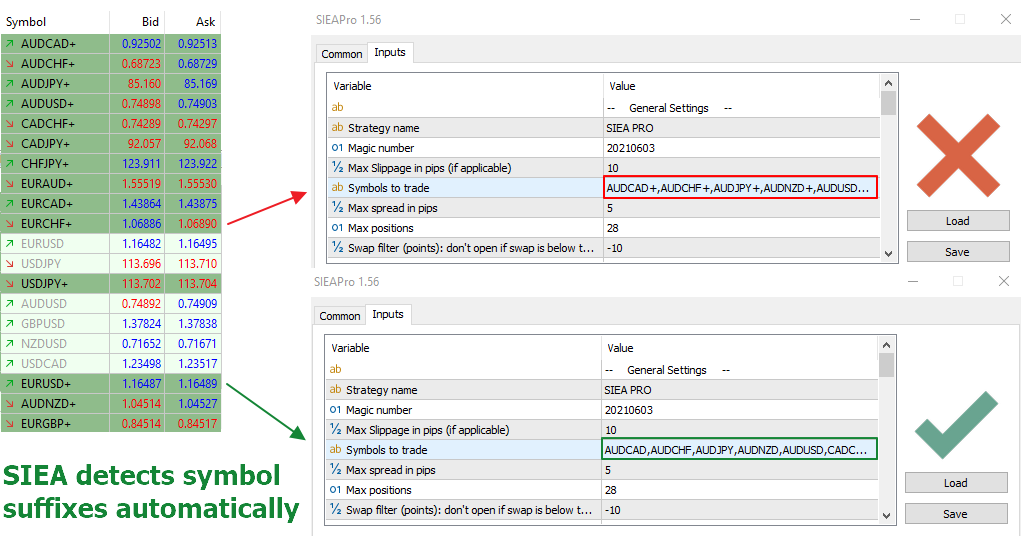Click the Variable column header in upper window
Viewport: 1023px width, 549px height.
465,86
